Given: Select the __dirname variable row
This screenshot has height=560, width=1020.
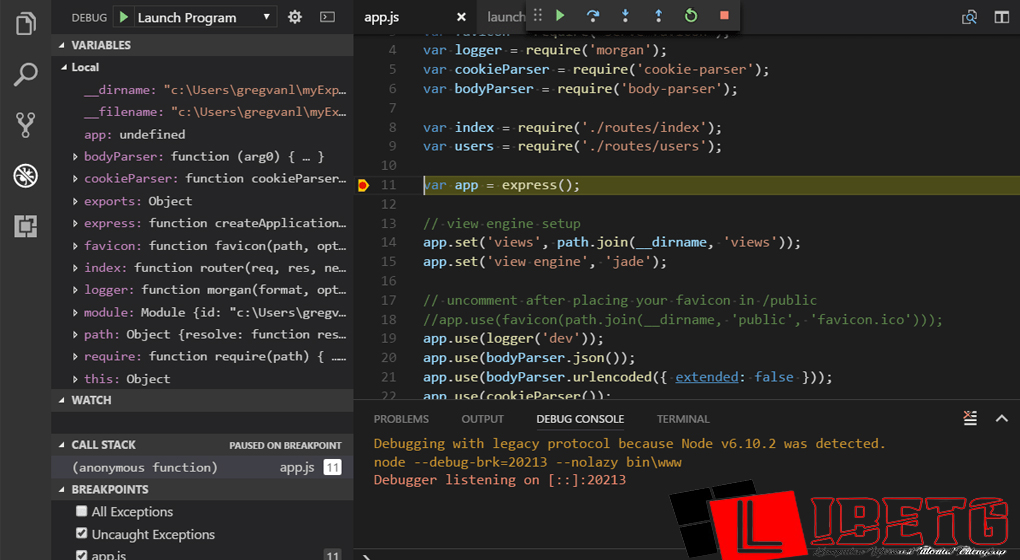Looking at the screenshot, I should point(202,90).
